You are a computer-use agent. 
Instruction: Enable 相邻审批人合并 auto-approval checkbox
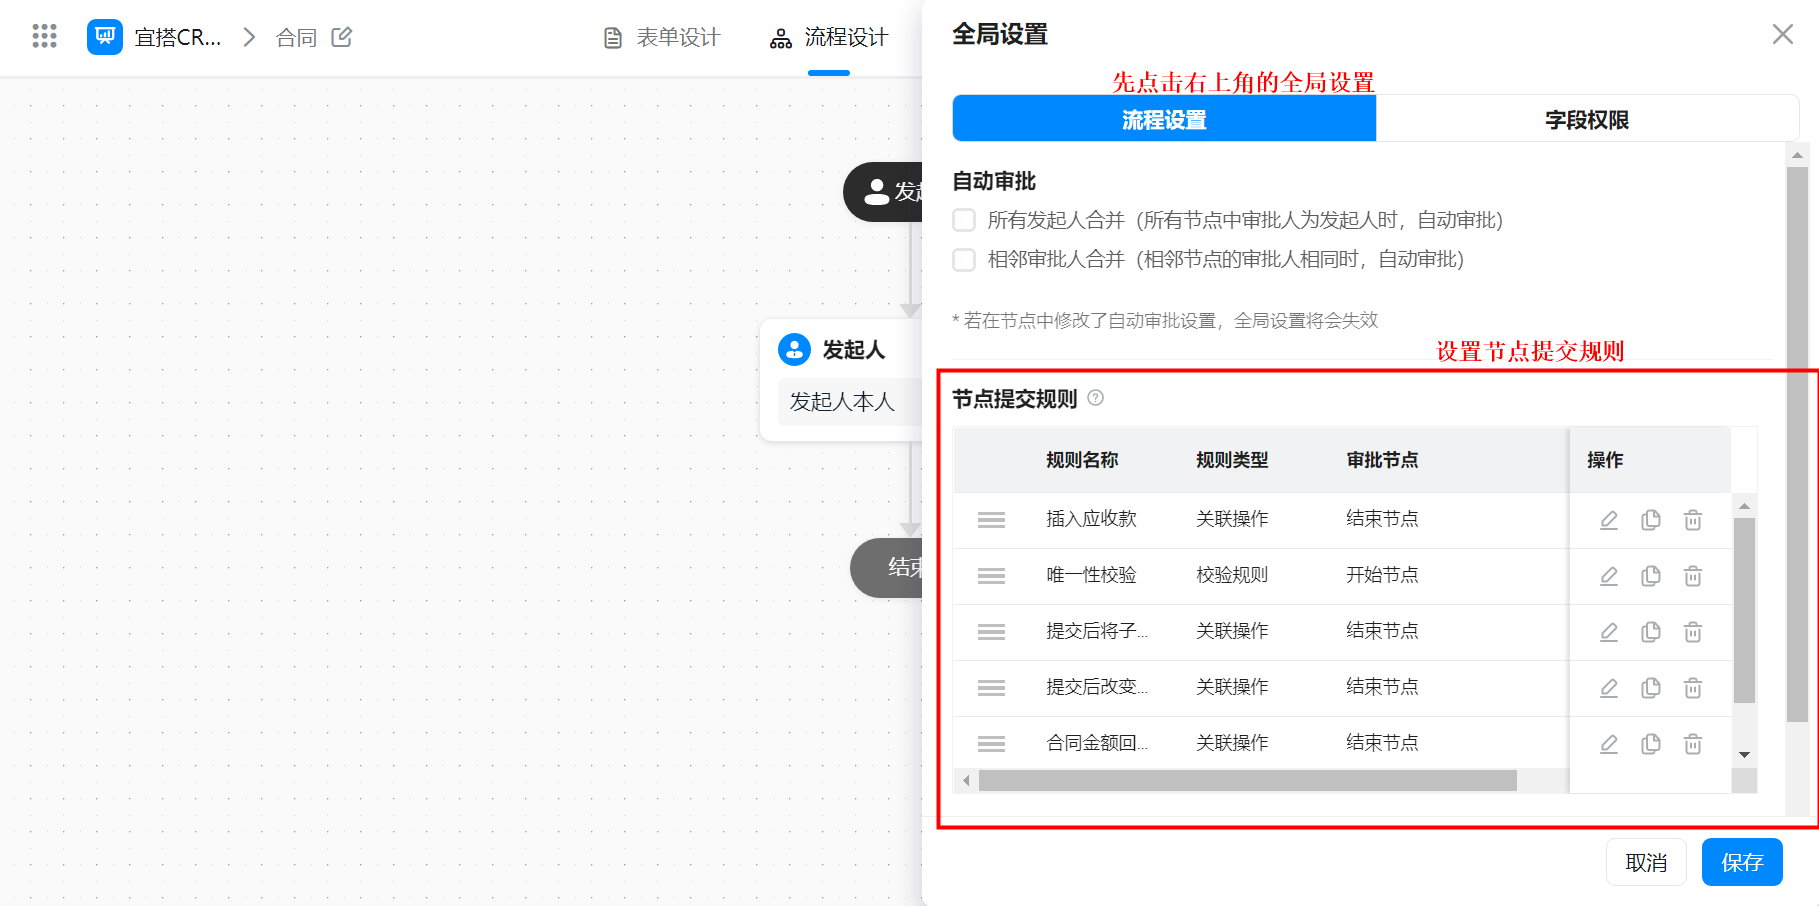964,260
